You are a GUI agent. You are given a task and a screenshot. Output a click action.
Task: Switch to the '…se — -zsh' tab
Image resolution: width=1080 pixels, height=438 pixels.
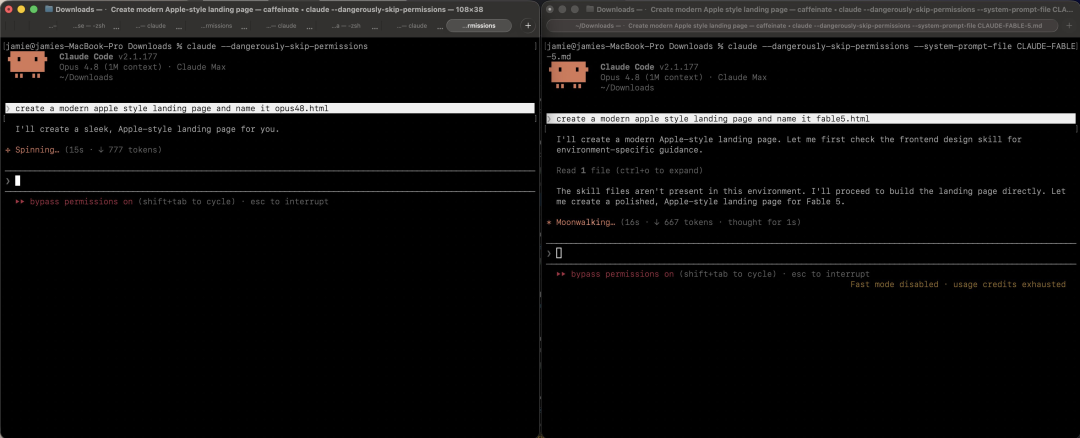[89, 25]
